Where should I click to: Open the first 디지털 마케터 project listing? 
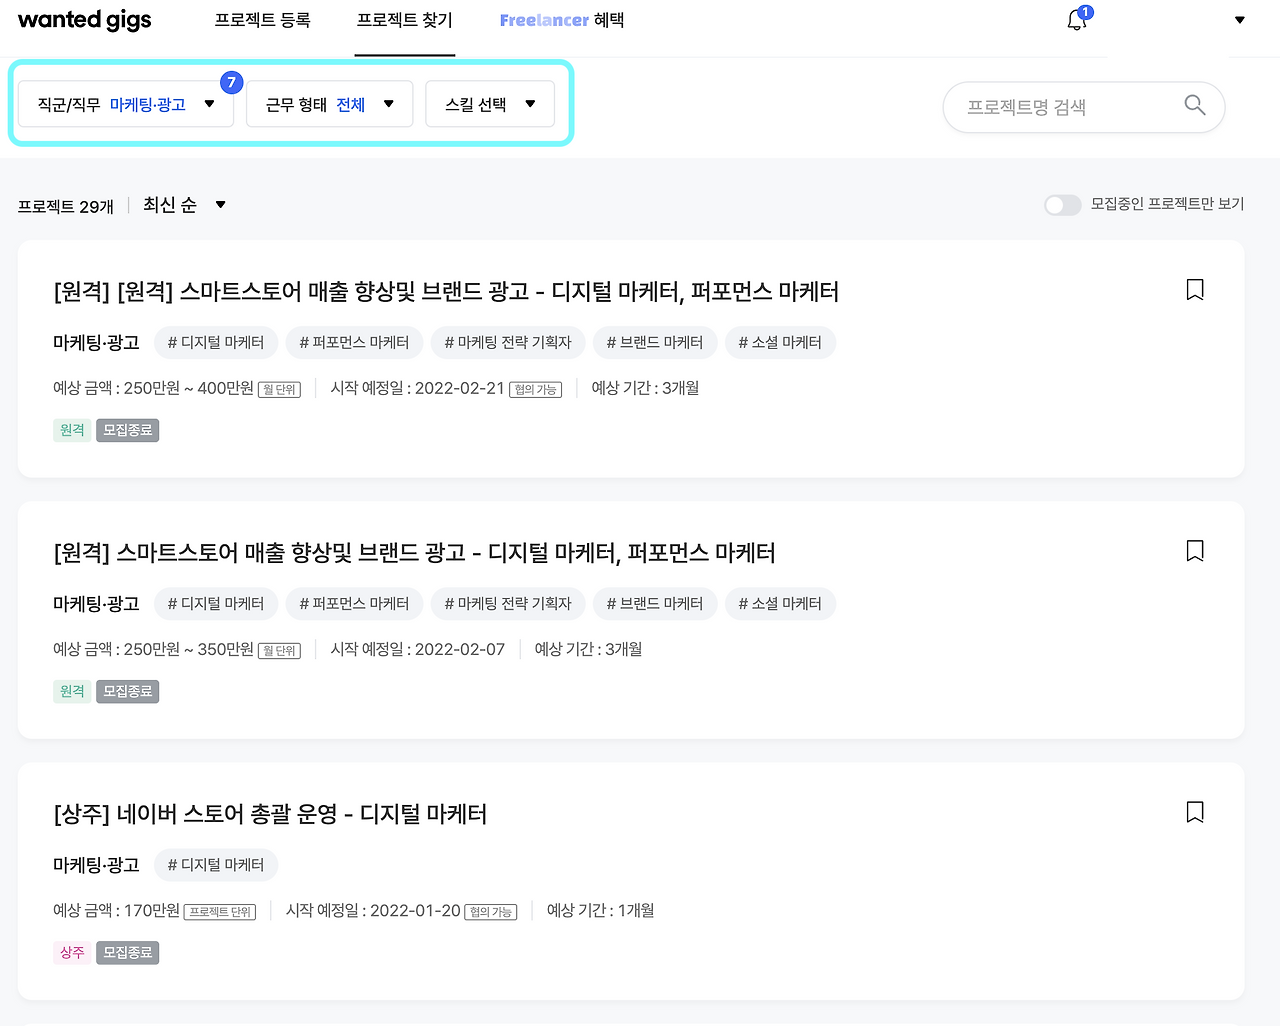click(446, 292)
